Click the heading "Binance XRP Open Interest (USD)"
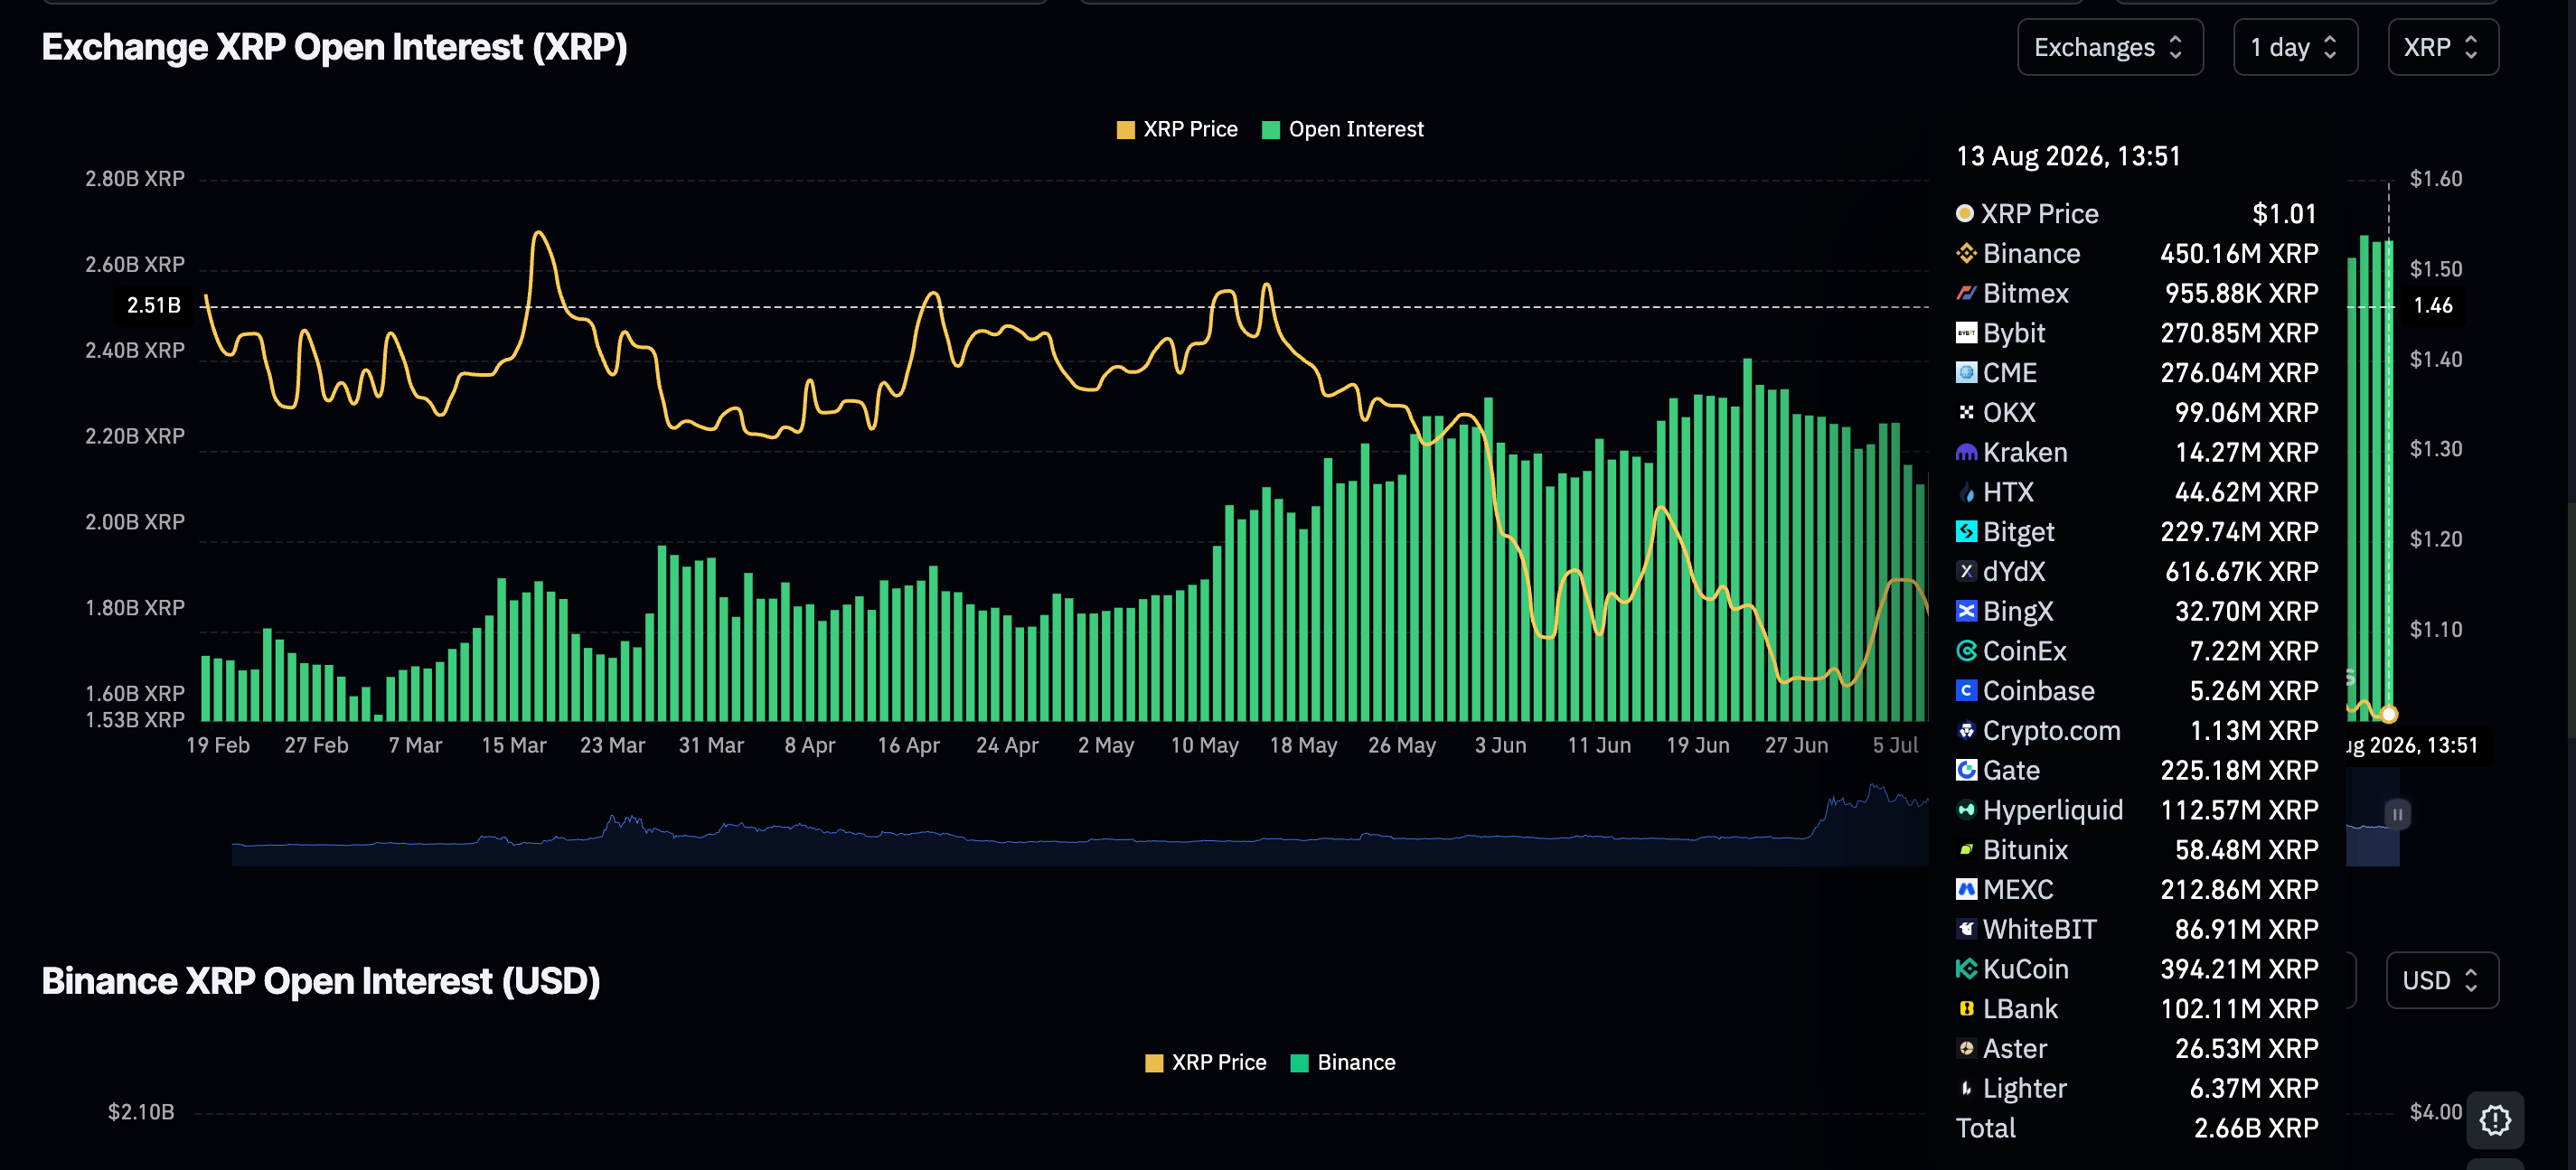This screenshot has height=1170, width=2576. pyautogui.click(x=321, y=981)
